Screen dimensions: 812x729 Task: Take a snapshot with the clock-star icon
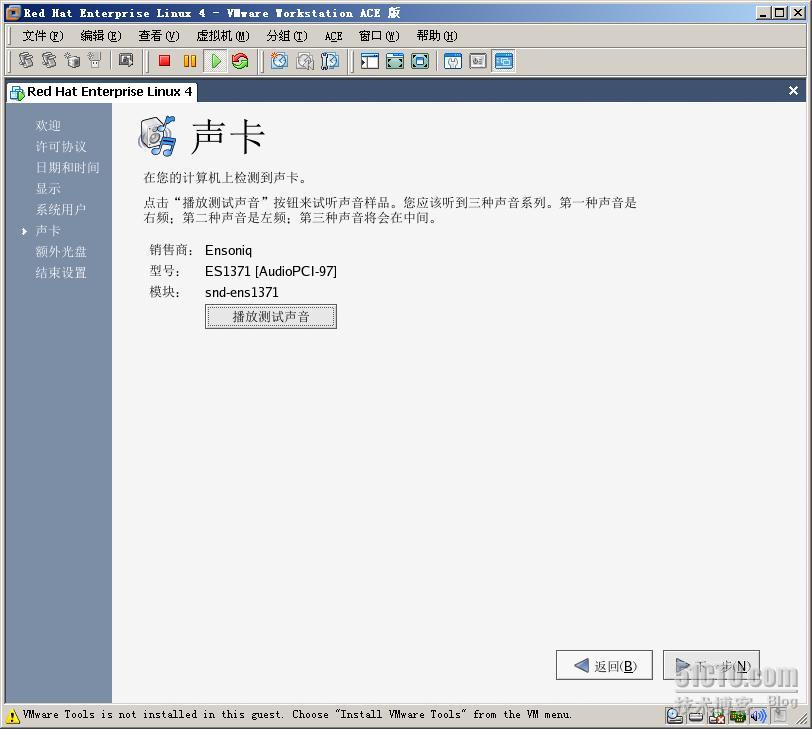(279, 61)
